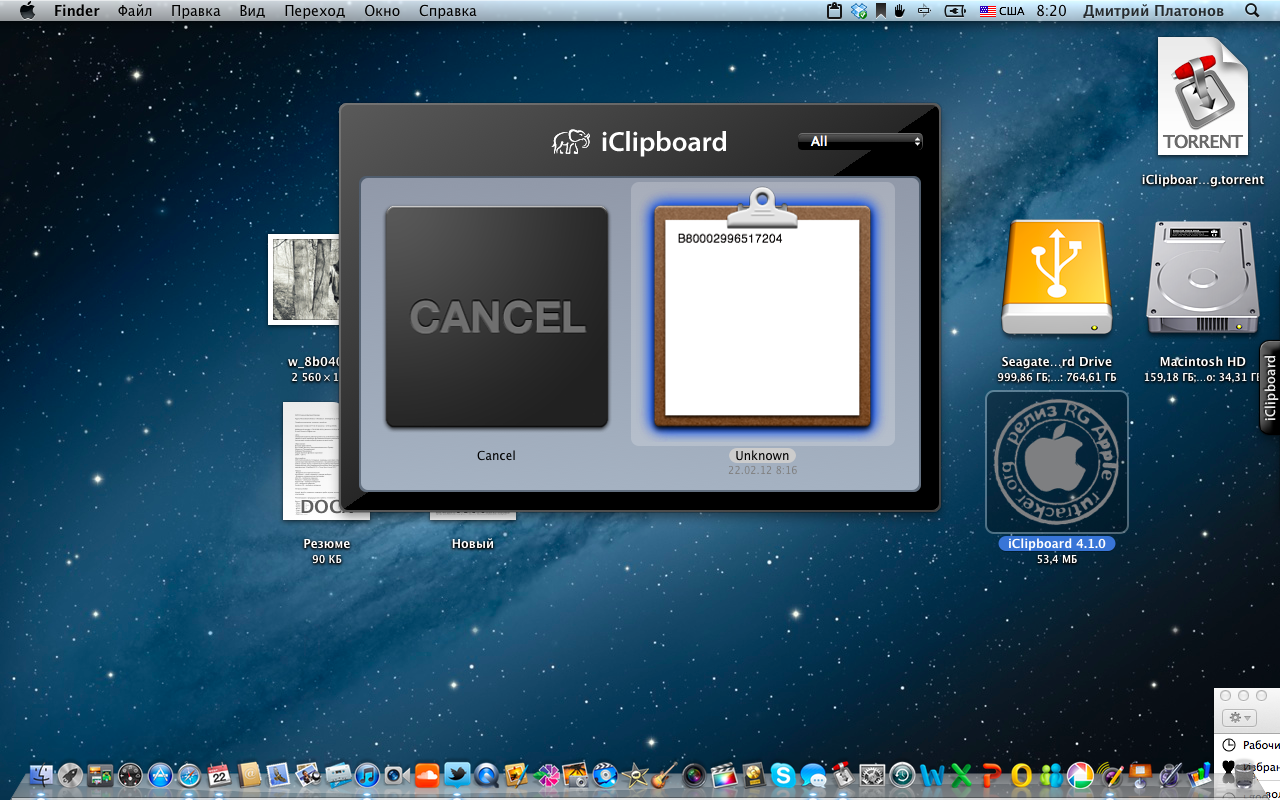Viewport: 1280px width, 800px height.
Task: Launch Microsoft PowerPoint from the Dock
Action: (x=991, y=775)
